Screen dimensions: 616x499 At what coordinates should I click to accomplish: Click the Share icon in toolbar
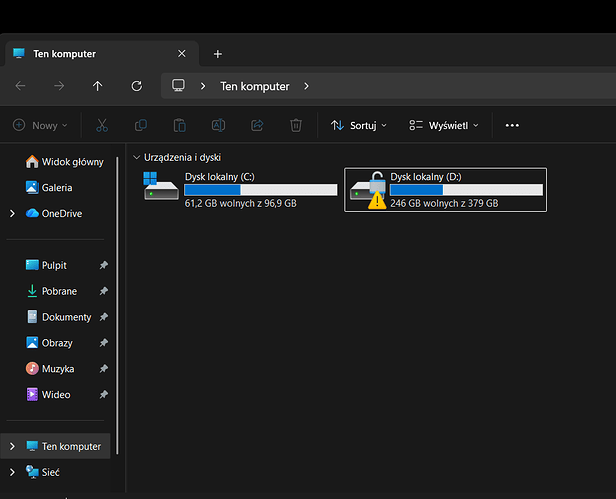(257, 125)
